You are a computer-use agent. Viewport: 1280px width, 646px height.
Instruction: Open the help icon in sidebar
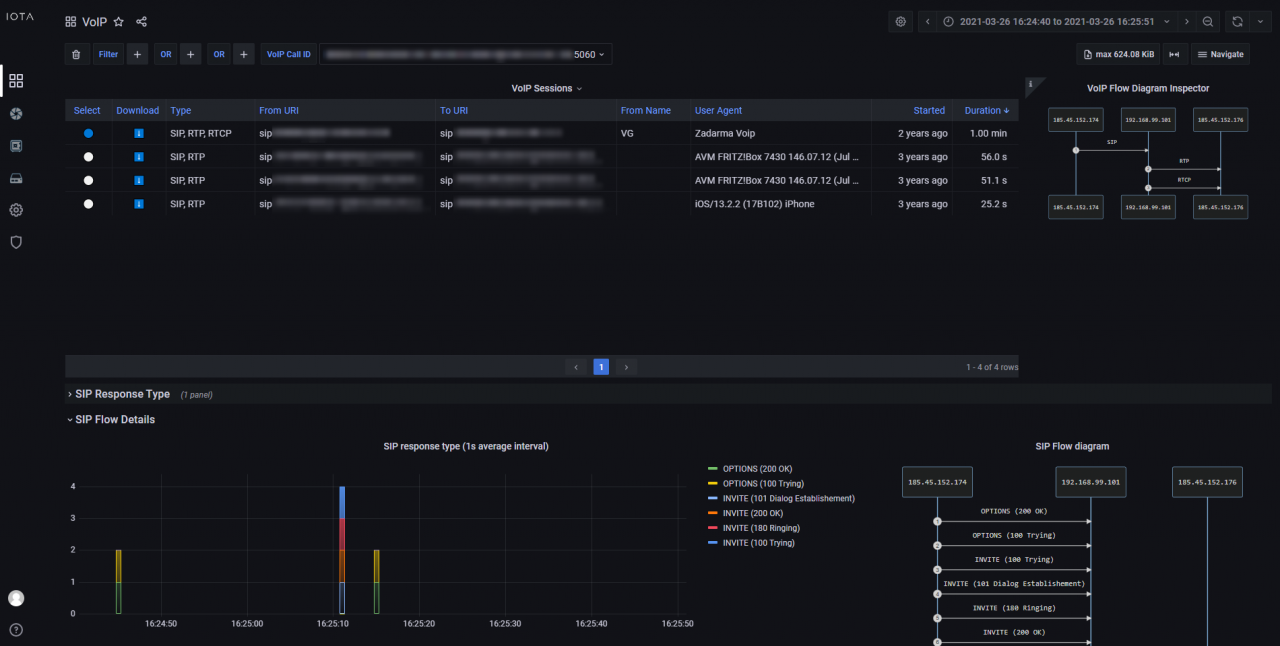coord(16,630)
